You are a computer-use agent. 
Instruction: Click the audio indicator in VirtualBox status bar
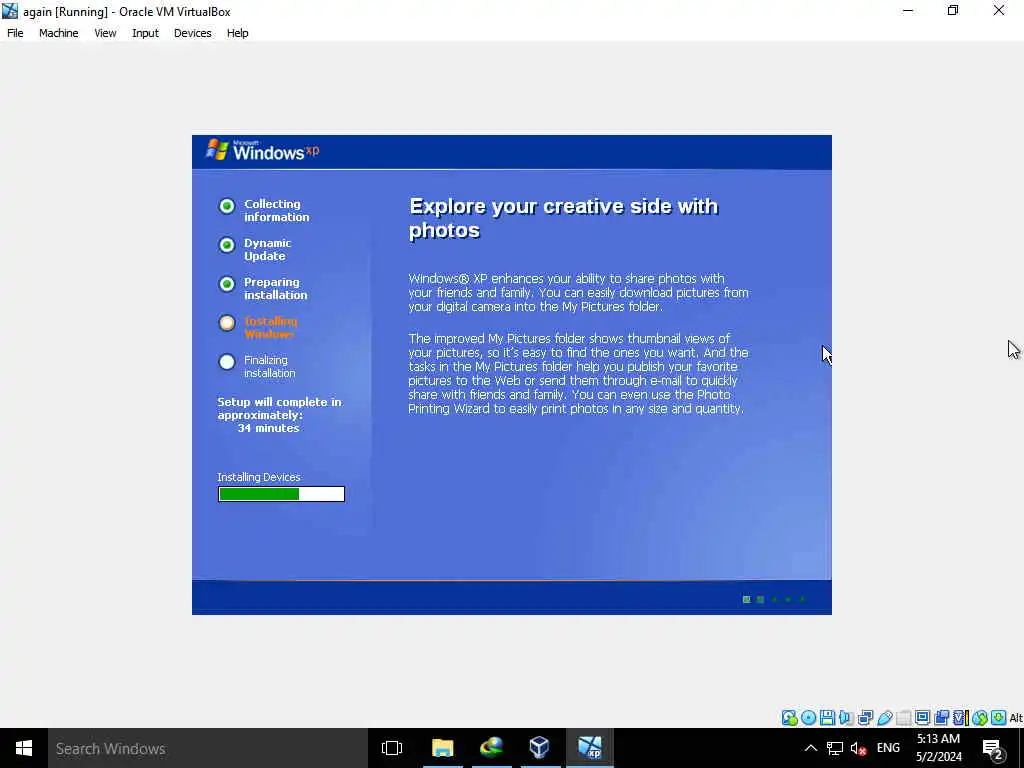point(846,718)
